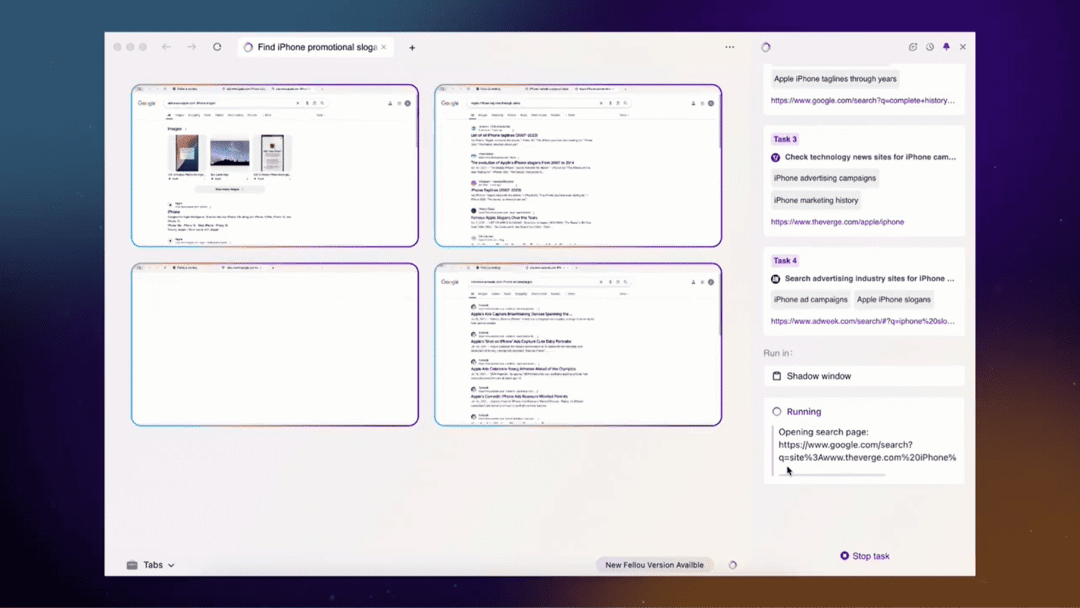
Task: Open task history with the clock icon
Action: (x=930, y=47)
